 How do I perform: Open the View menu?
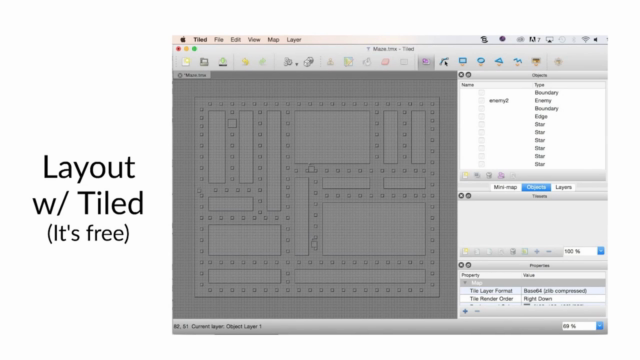[253, 40]
